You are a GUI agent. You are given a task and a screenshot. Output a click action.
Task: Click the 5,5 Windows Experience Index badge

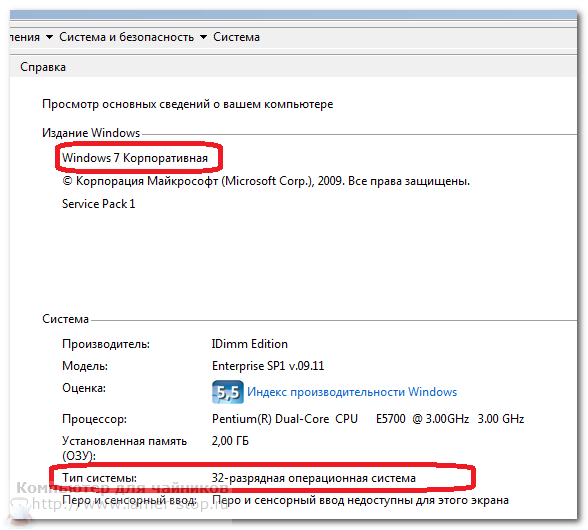coord(228,392)
